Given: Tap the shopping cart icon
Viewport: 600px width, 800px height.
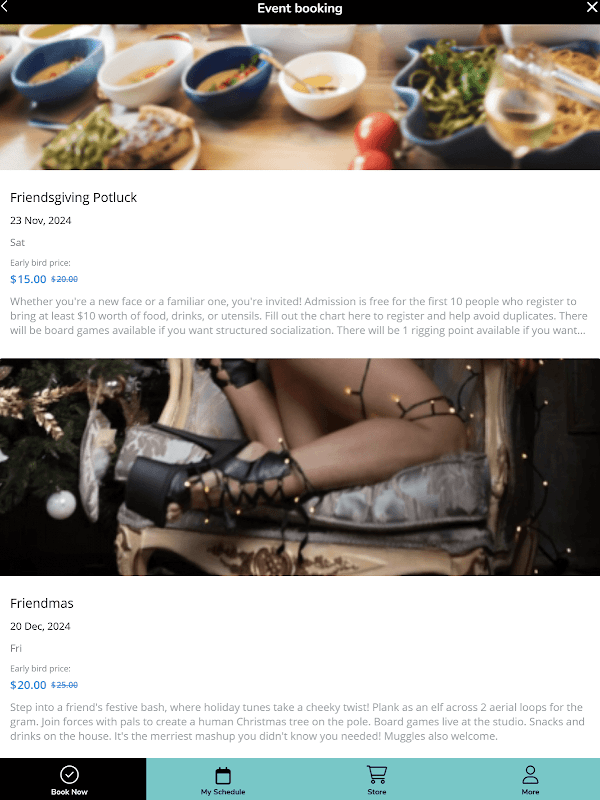Looking at the screenshot, I should [377, 774].
